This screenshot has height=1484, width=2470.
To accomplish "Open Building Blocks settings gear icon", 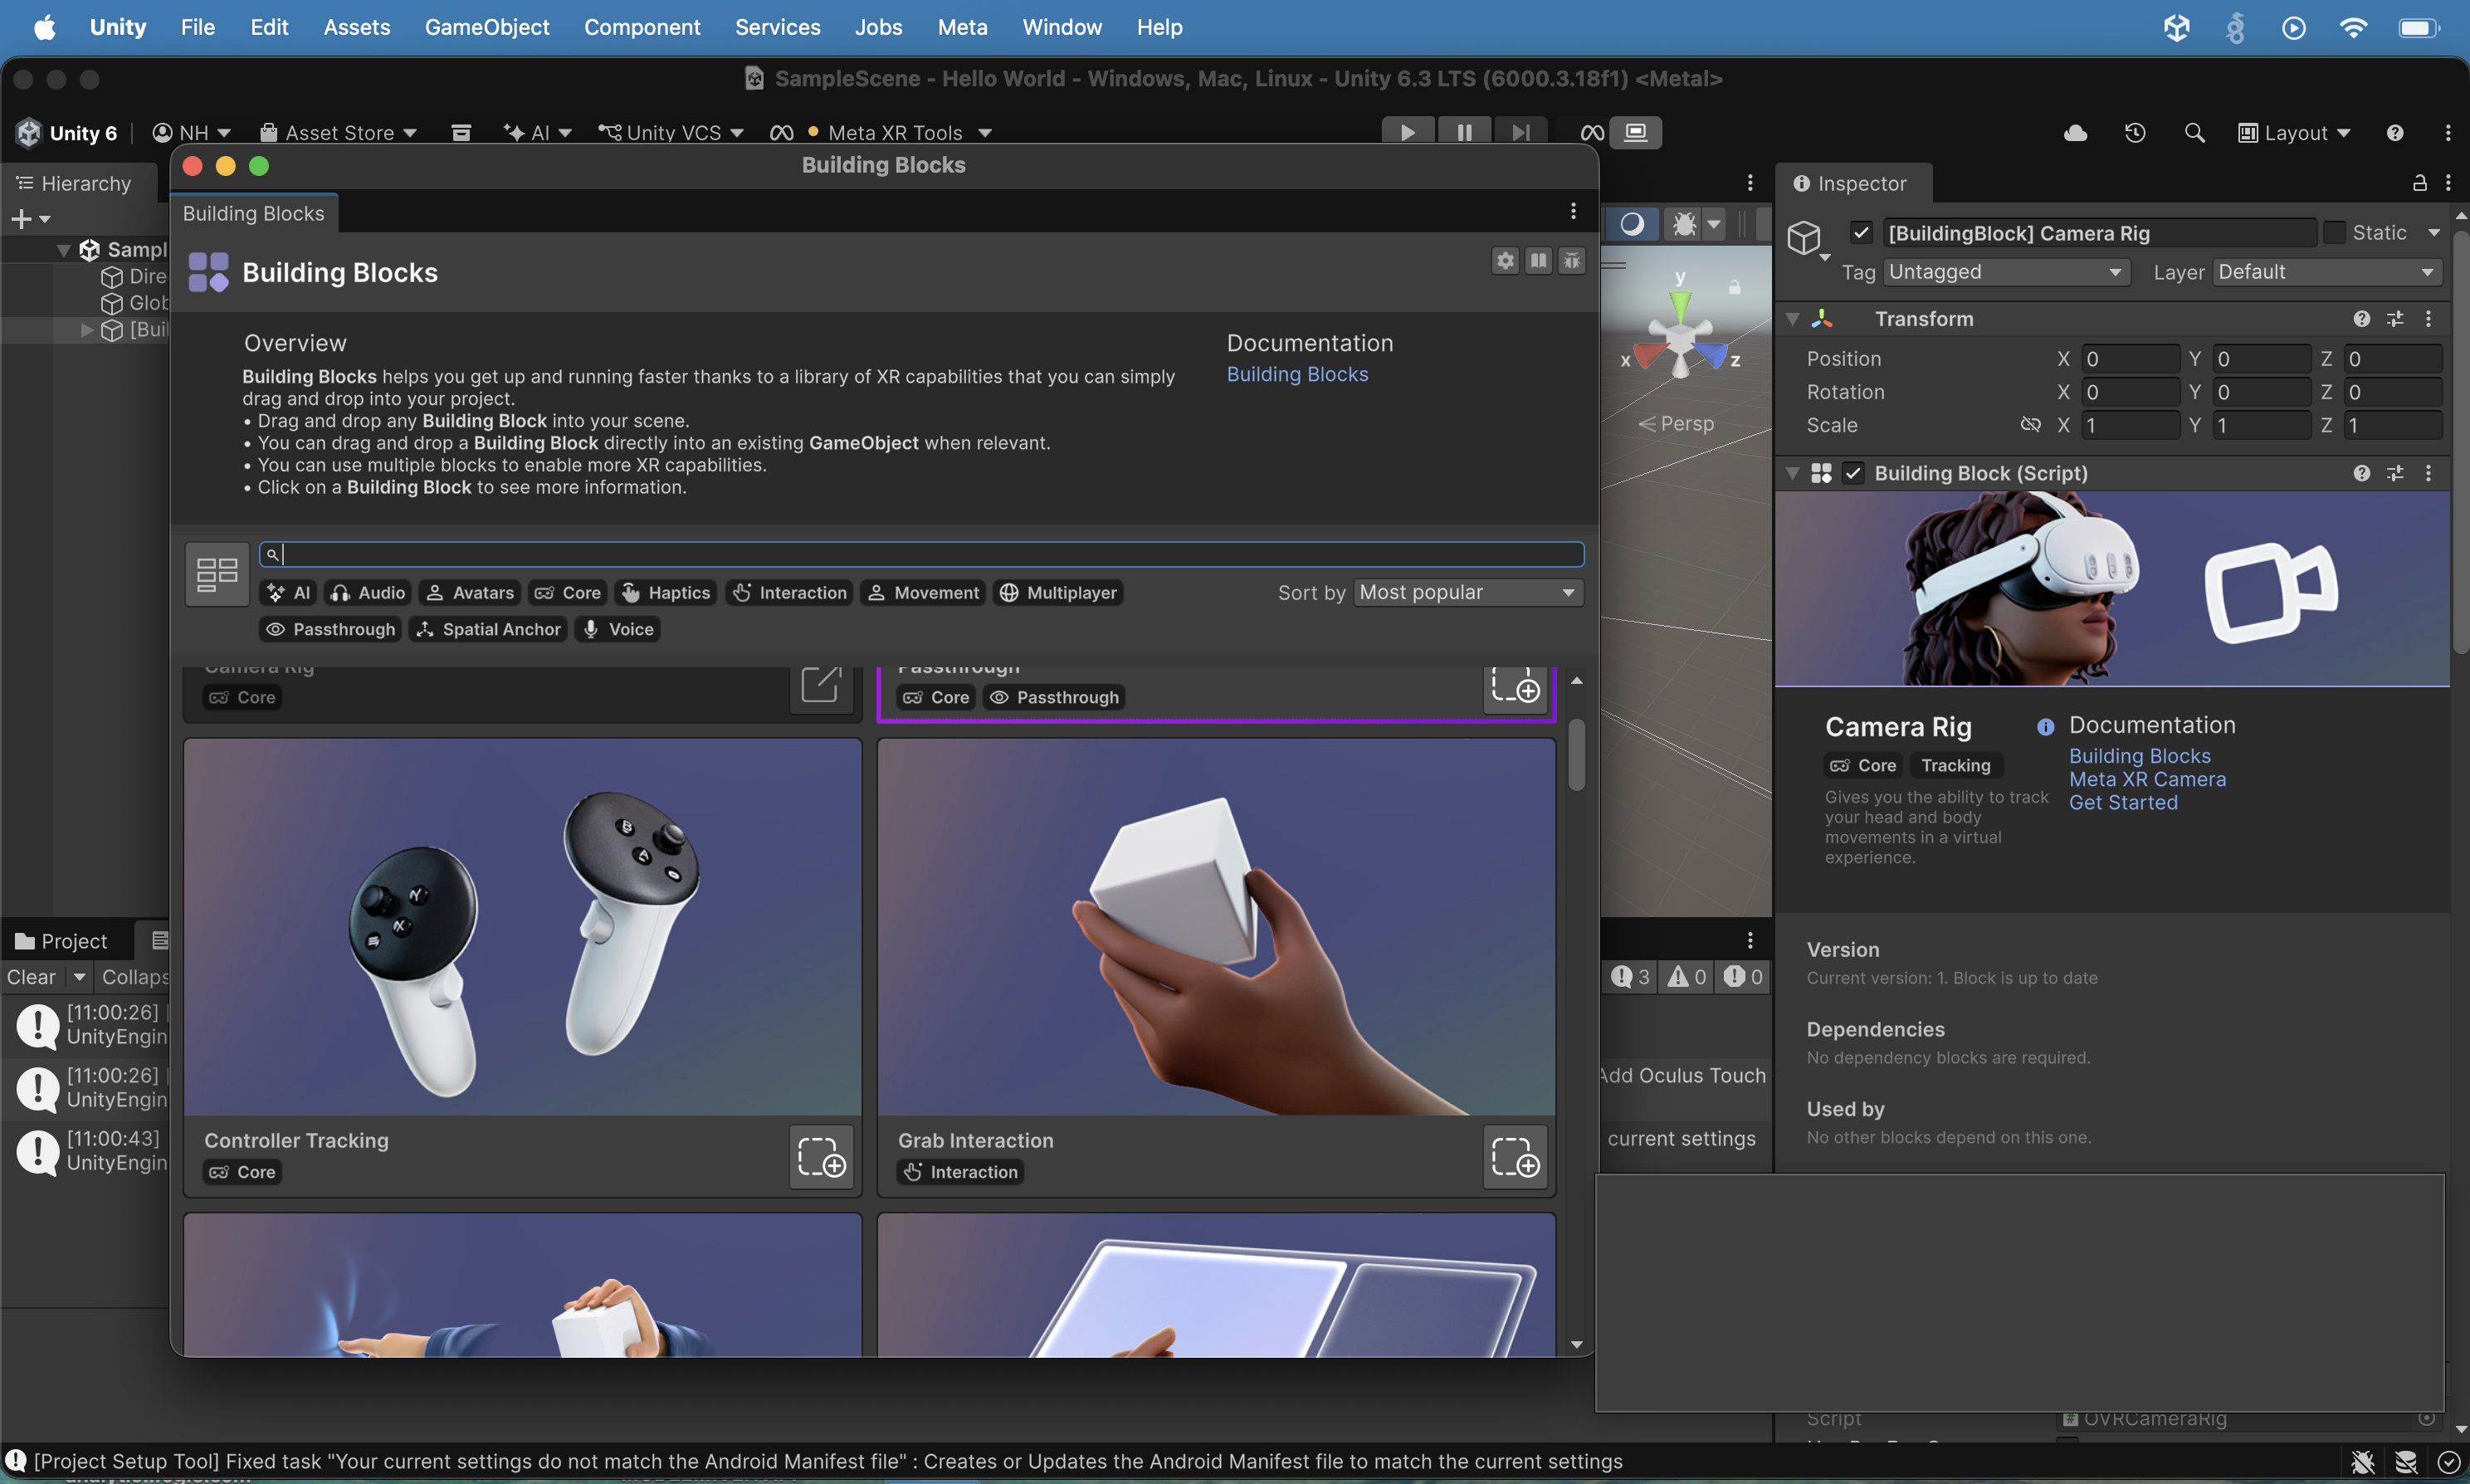I will (x=1505, y=261).
